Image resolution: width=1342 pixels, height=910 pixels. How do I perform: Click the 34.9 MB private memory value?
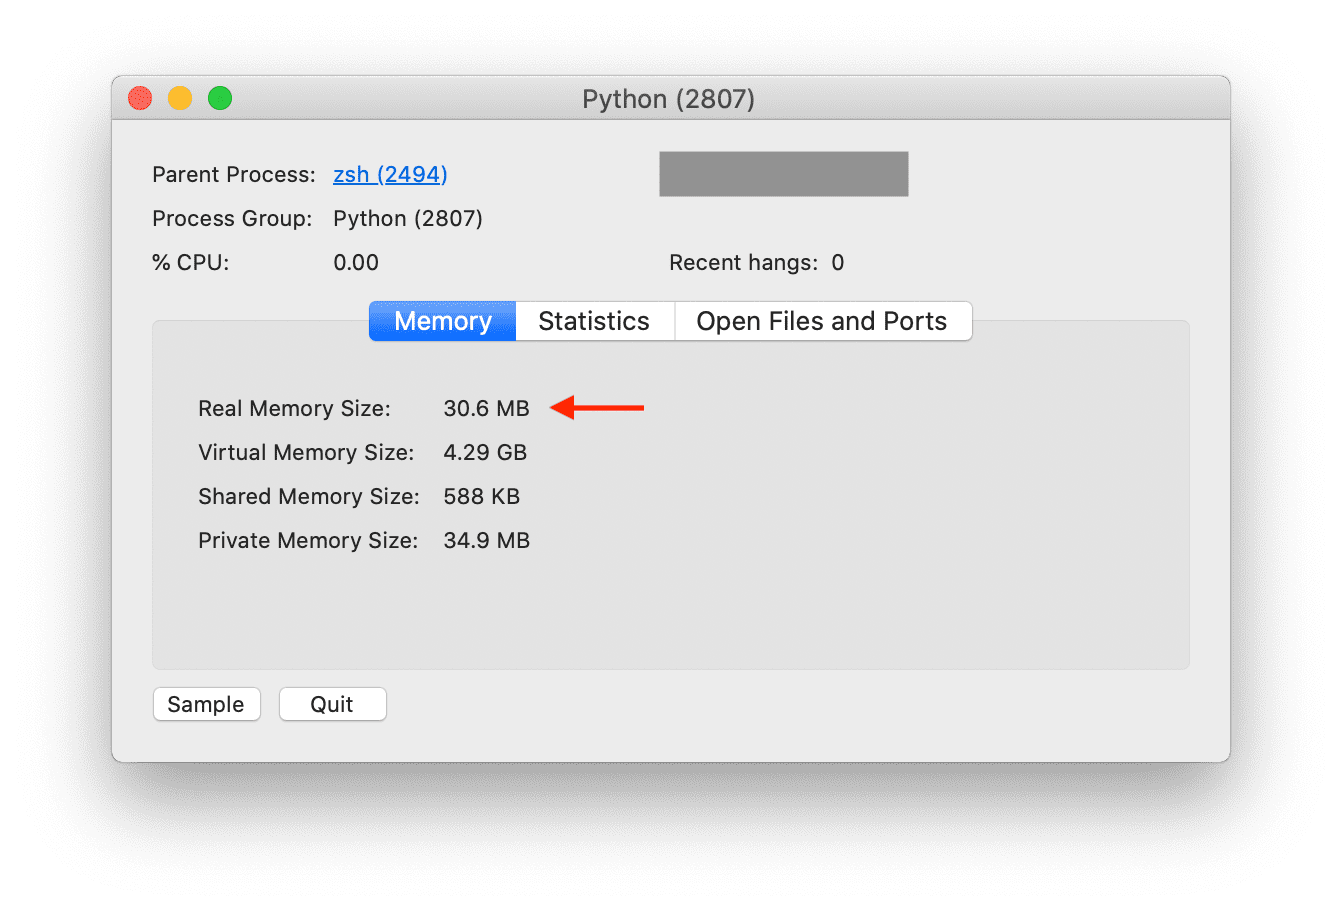[486, 541]
